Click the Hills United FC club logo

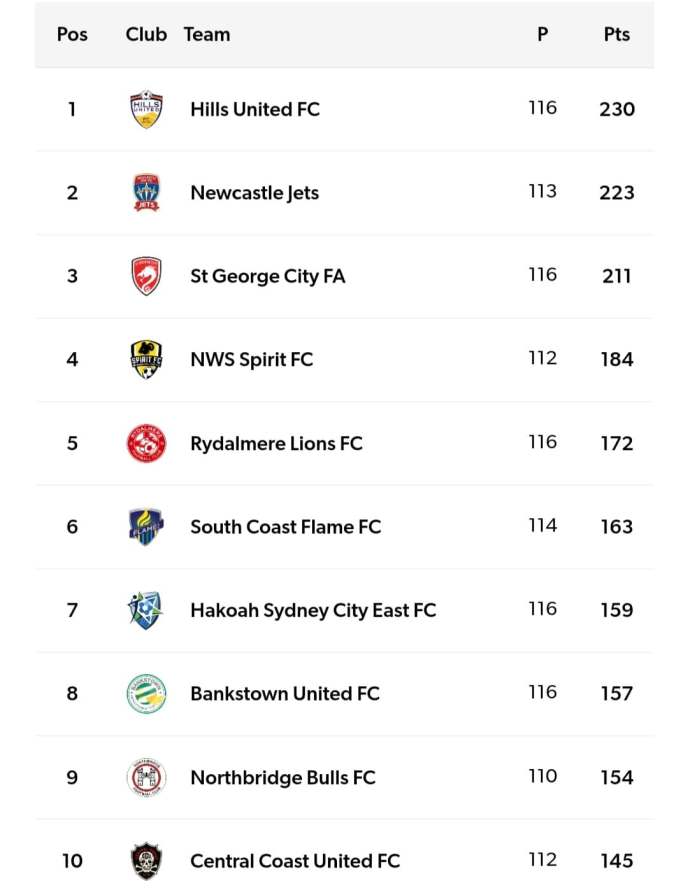click(x=147, y=109)
